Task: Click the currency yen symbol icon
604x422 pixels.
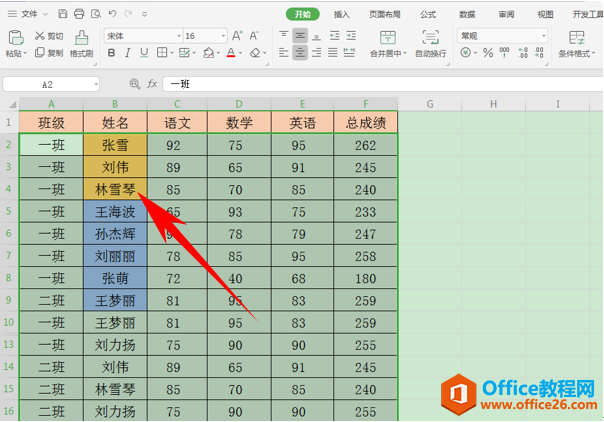Action: click(x=465, y=53)
